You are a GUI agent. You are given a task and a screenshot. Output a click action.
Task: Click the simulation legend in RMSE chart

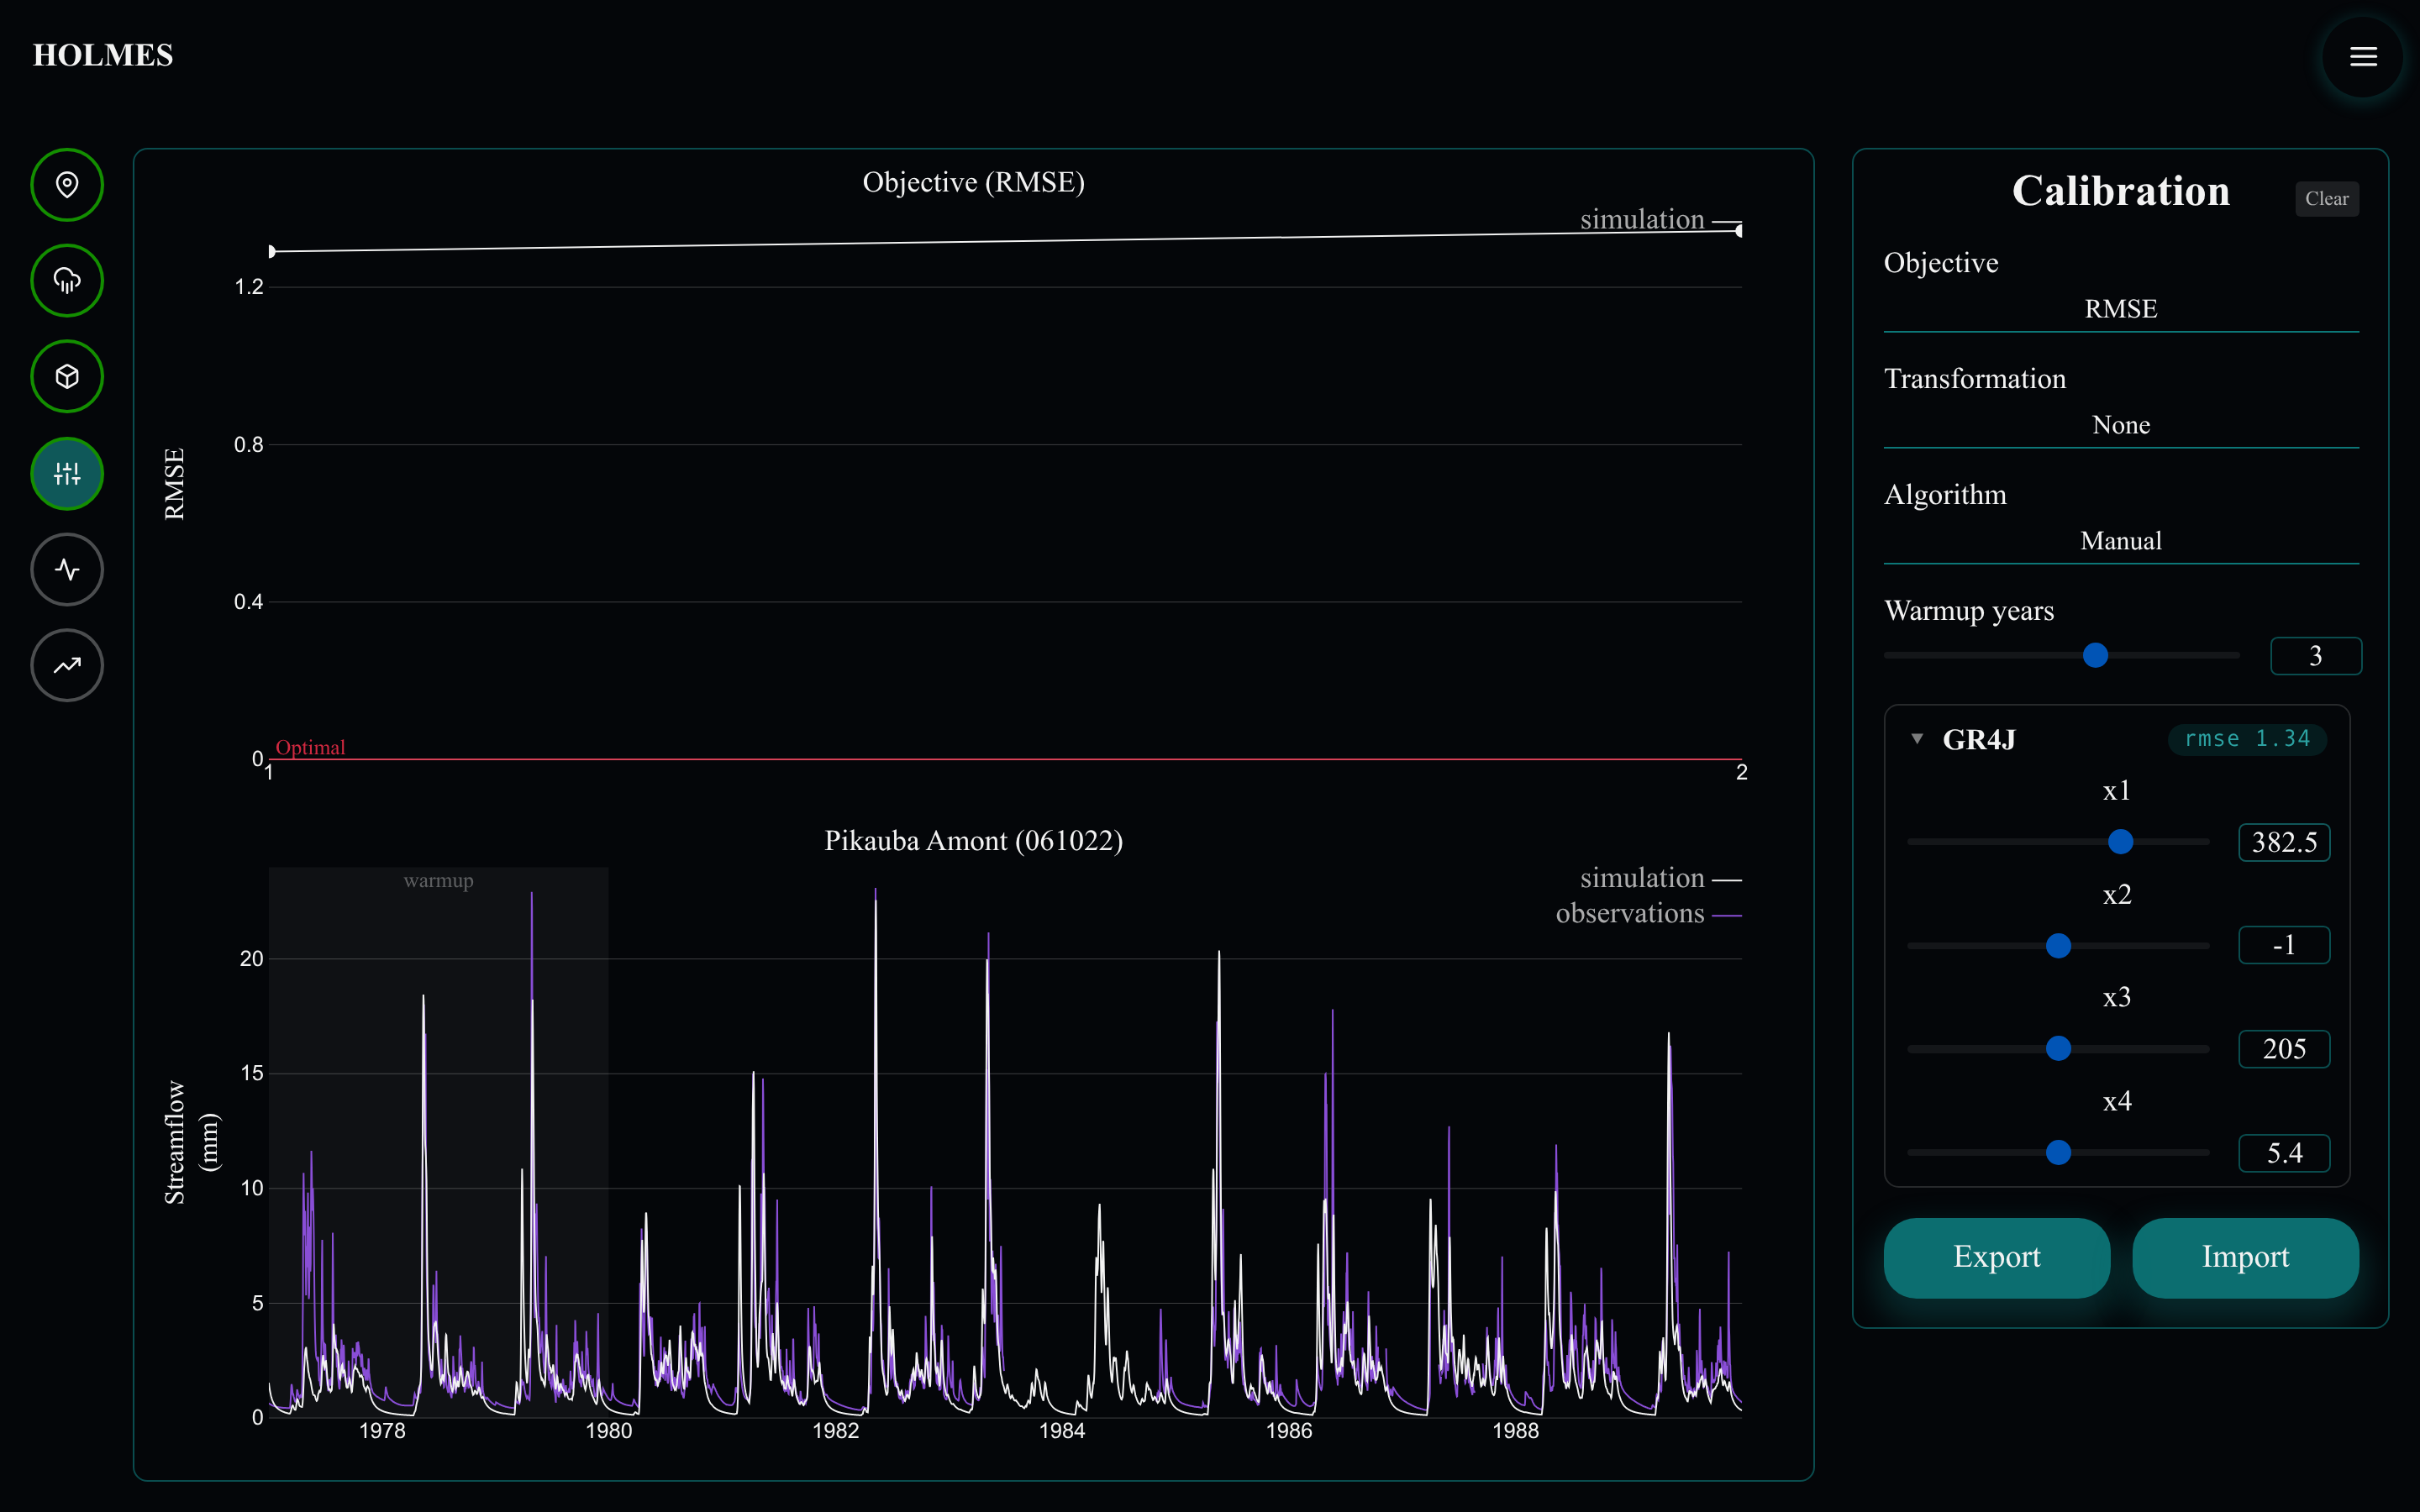1660,220
